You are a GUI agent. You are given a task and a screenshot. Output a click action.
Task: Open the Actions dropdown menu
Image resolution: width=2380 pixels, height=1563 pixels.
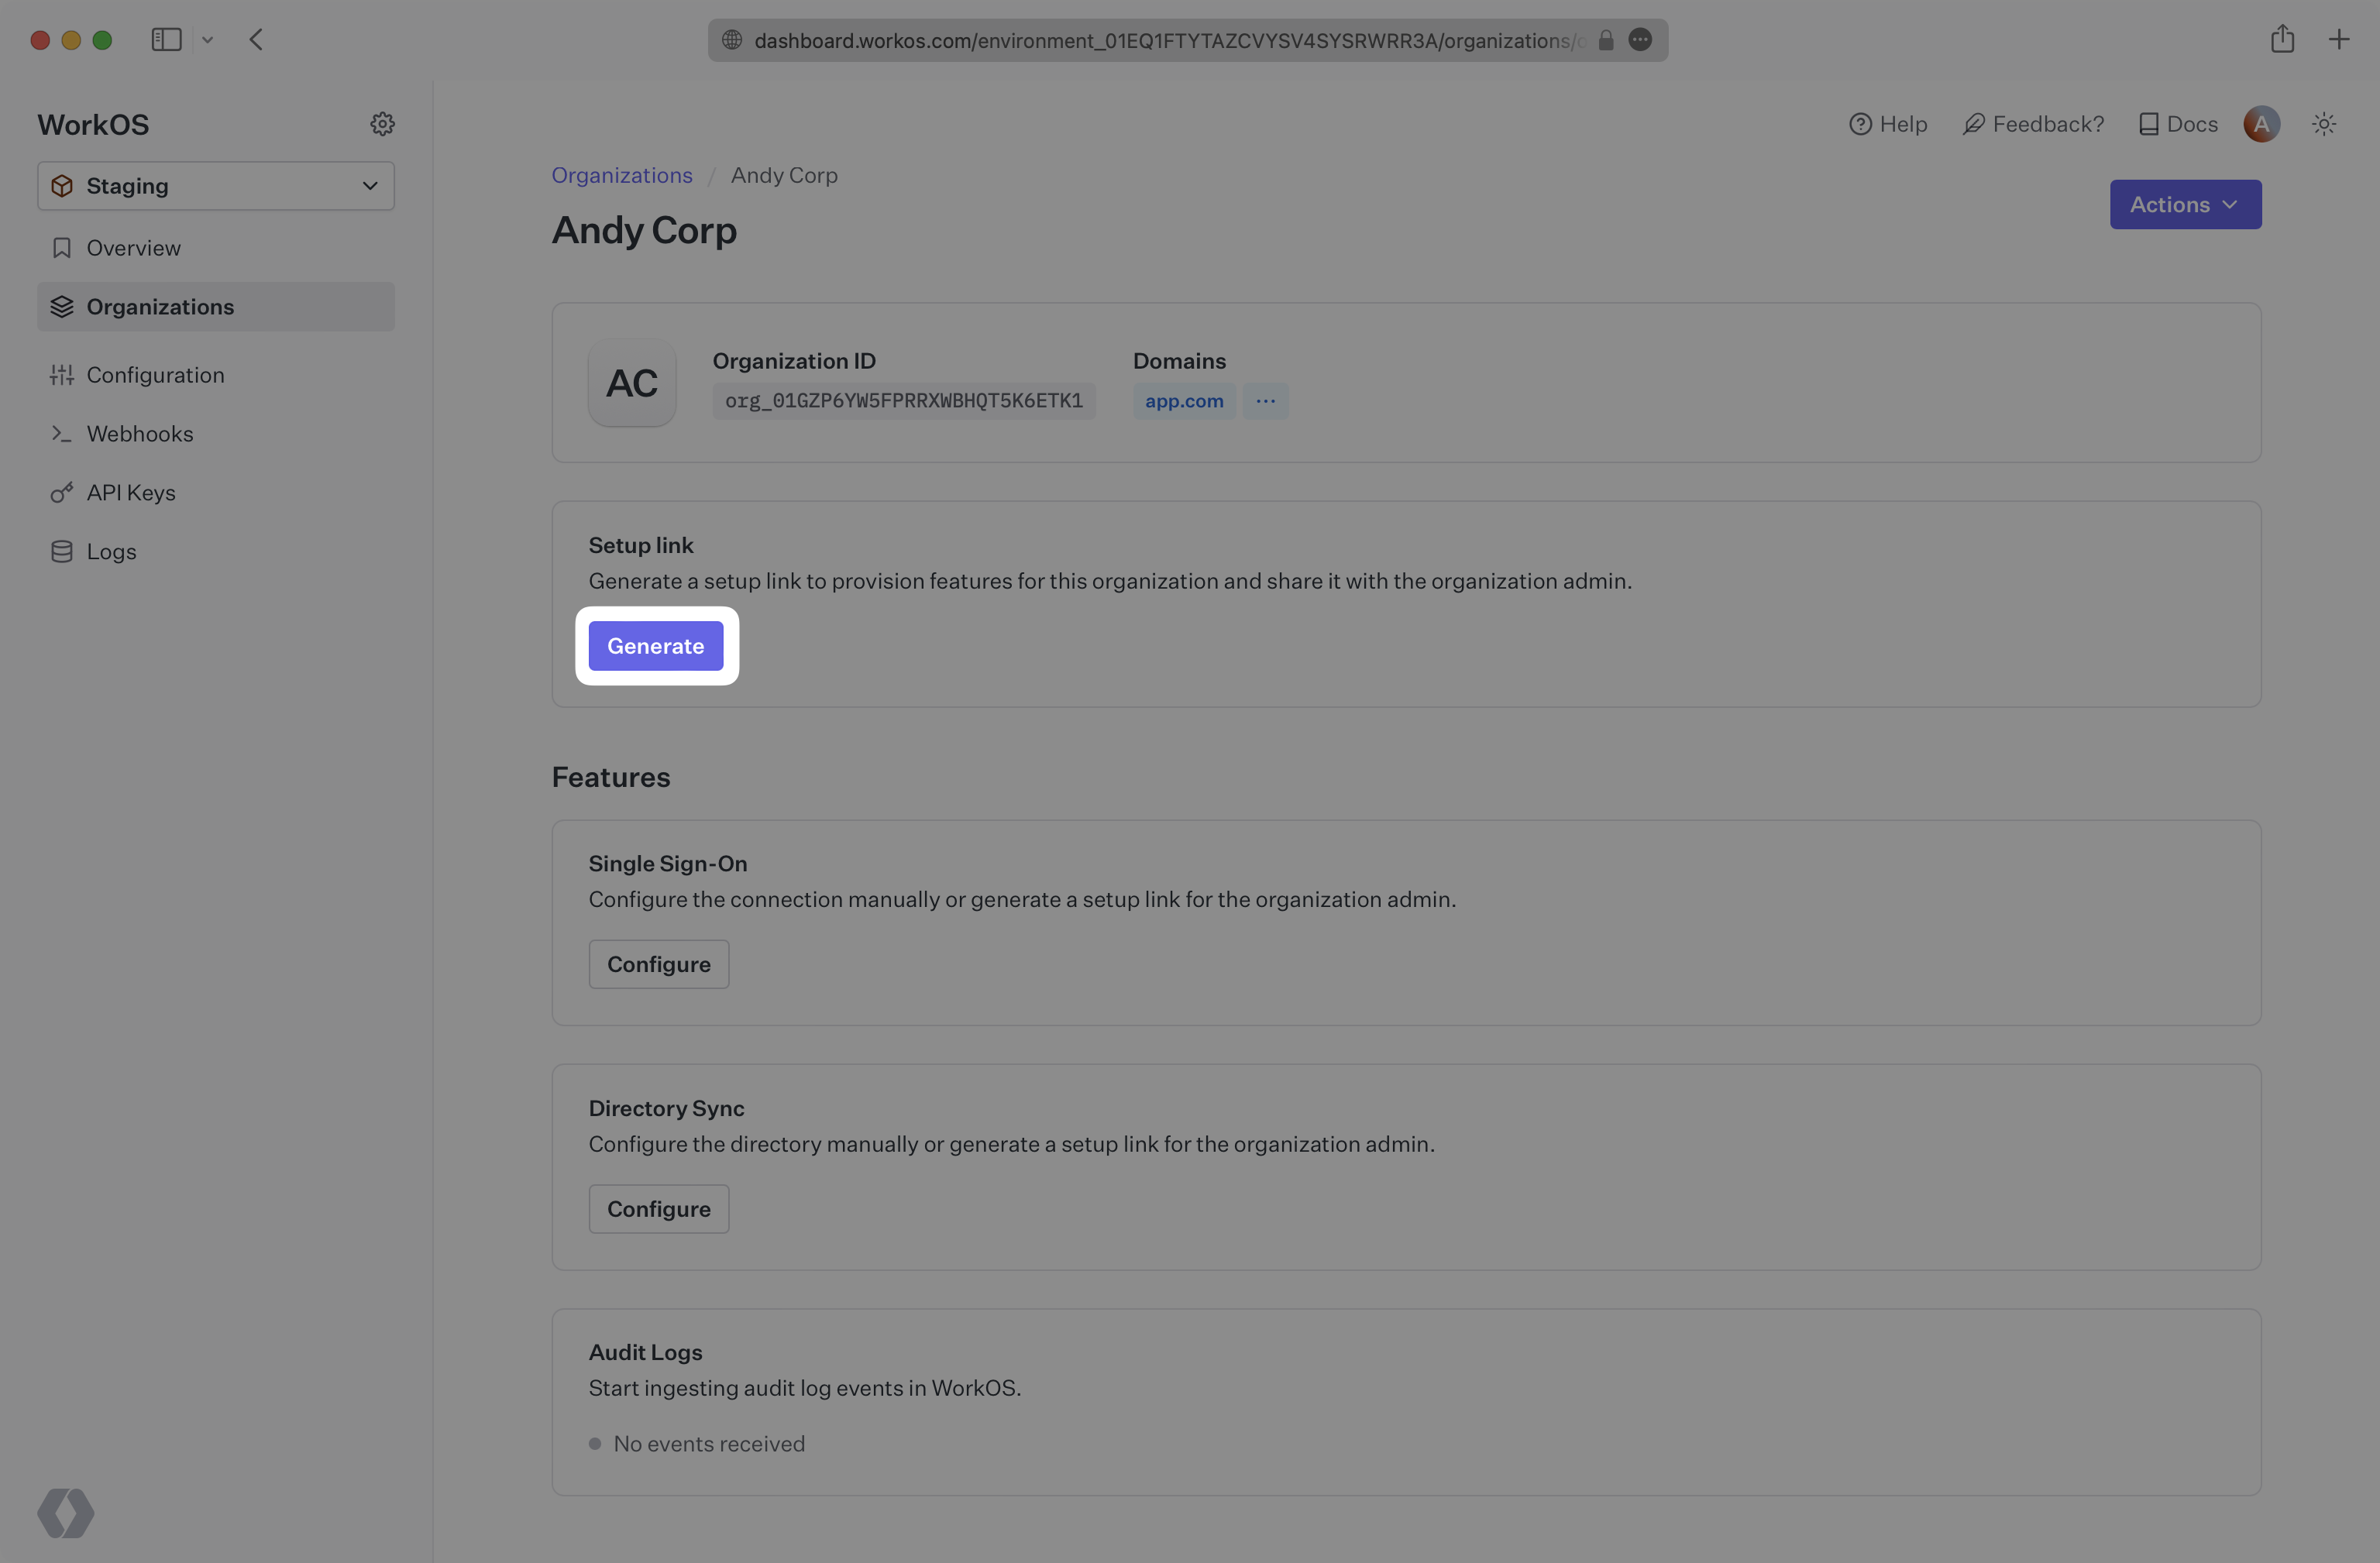2185,204
